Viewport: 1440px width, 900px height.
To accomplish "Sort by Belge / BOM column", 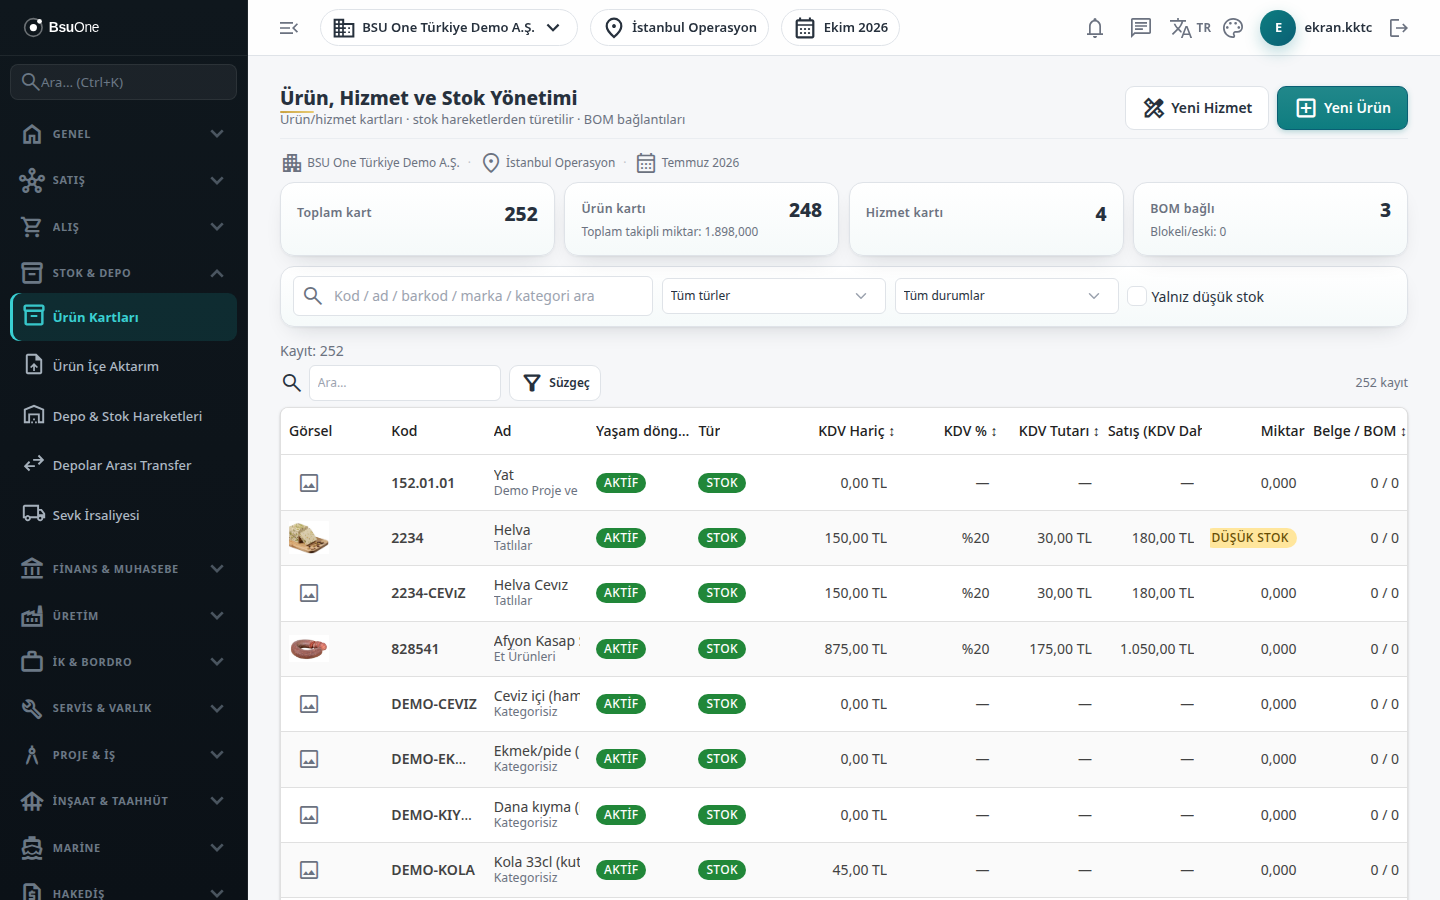I will click(x=1360, y=431).
